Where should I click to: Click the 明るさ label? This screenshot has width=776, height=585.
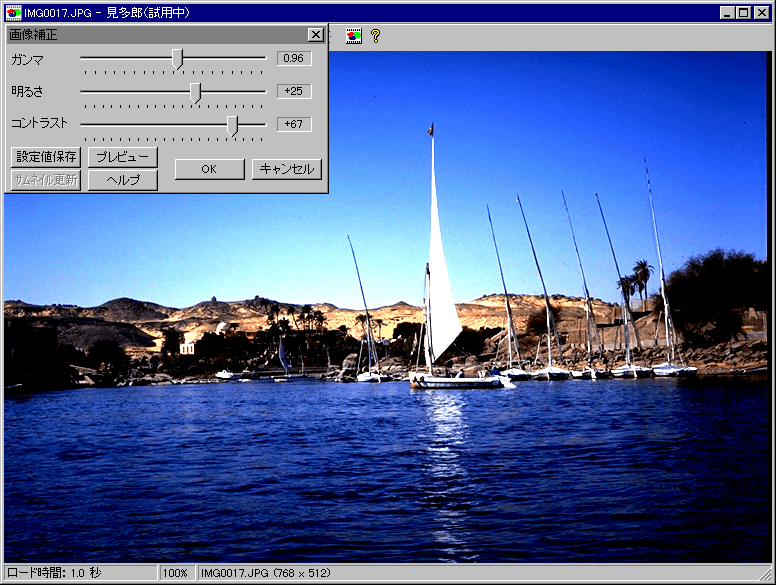click(x=27, y=92)
